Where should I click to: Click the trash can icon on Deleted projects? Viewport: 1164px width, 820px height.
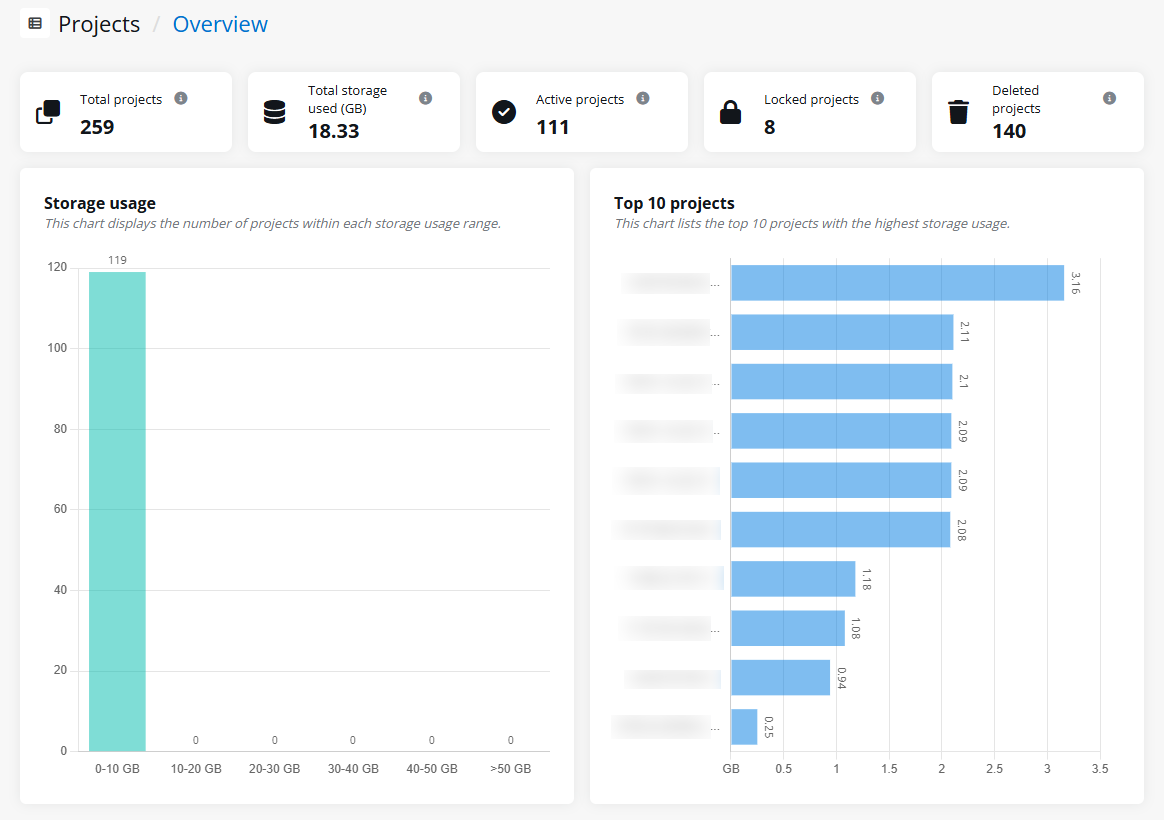[x=959, y=112]
